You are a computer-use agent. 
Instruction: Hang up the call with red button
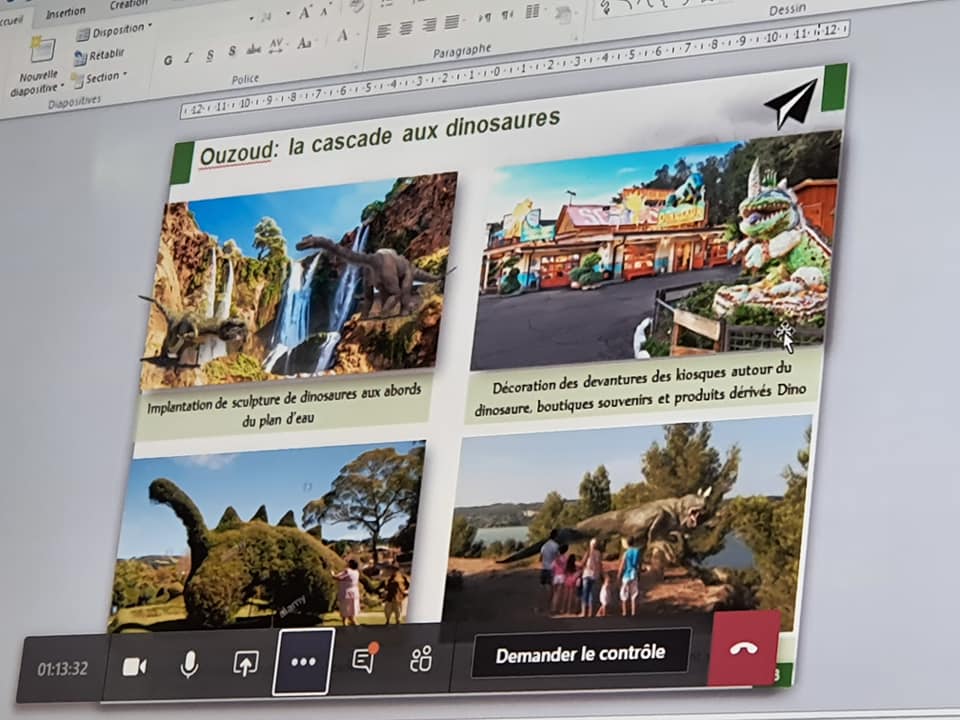click(x=743, y=647)
